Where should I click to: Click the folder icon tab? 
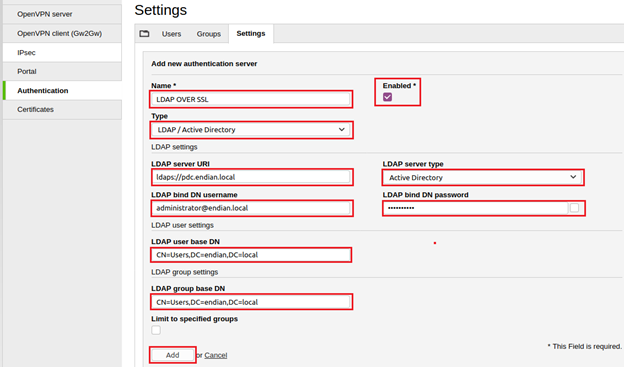(x=144, y=34)
